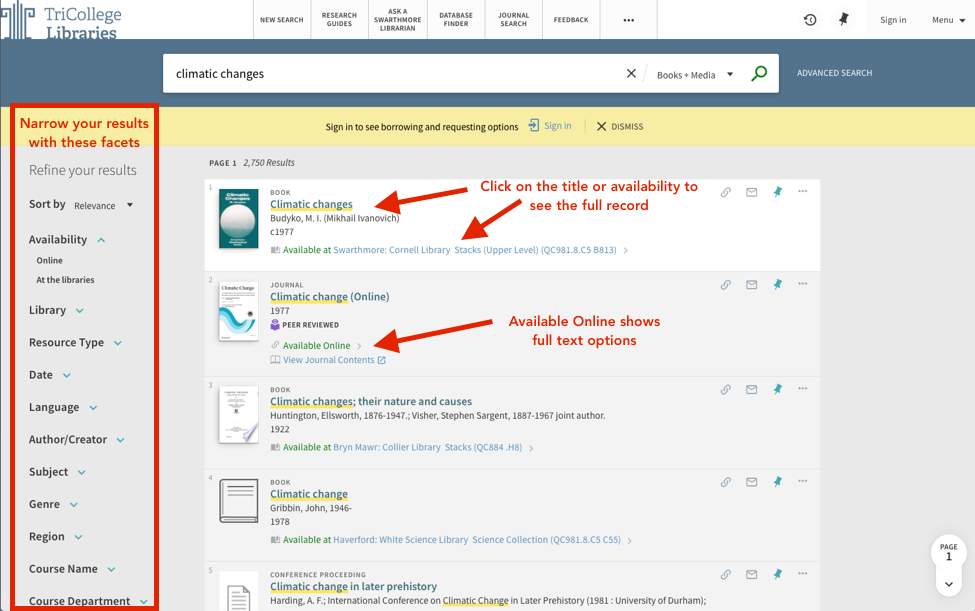Copy permalink for Climatic change in later prehistory
The height and width of the screenshot is (611, 975).
(726, 574)
